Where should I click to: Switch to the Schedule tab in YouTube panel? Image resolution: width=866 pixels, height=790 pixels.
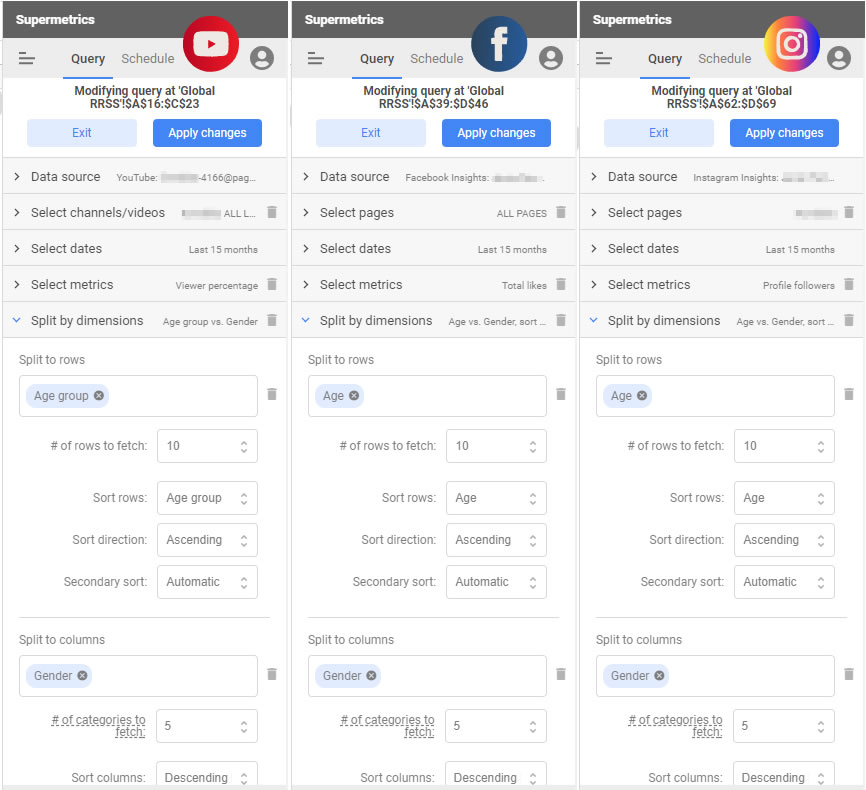[147, 59]
